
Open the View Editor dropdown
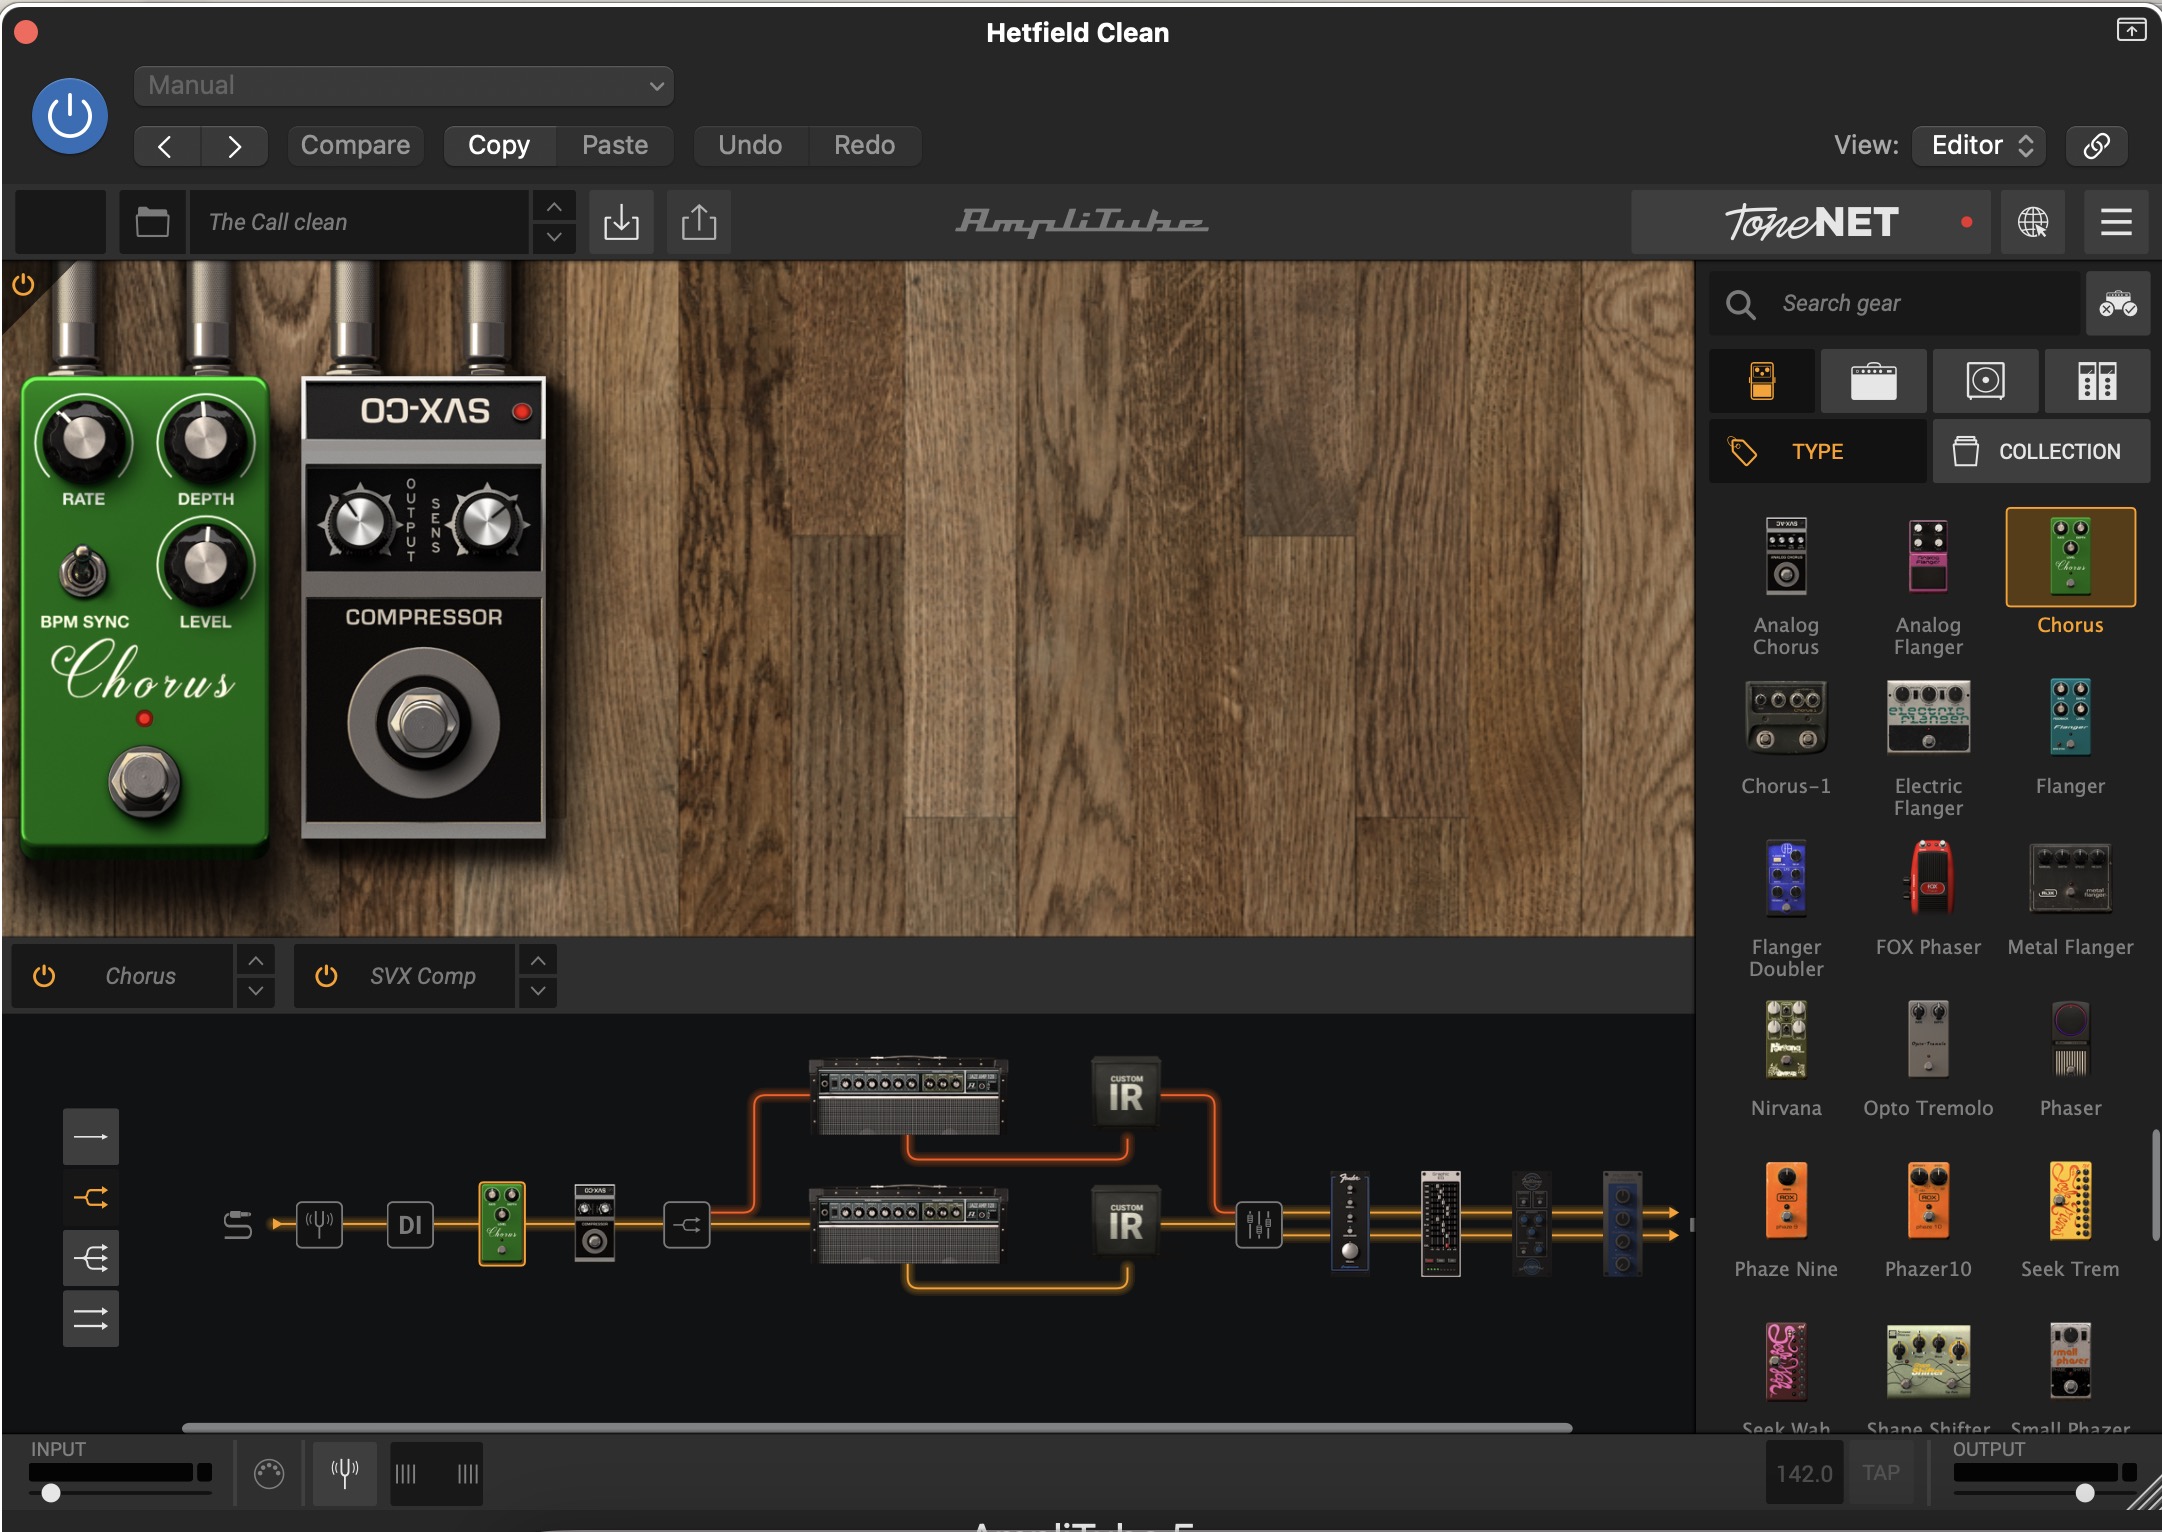[x=1979, y=145]
